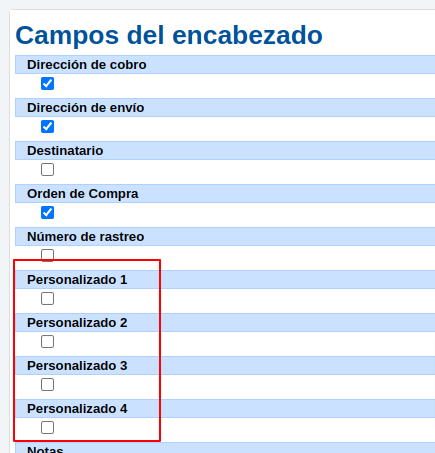Check the Personalizado 1 checkbox
Screen dimensions: 435x453
click(x=47, y=299)
